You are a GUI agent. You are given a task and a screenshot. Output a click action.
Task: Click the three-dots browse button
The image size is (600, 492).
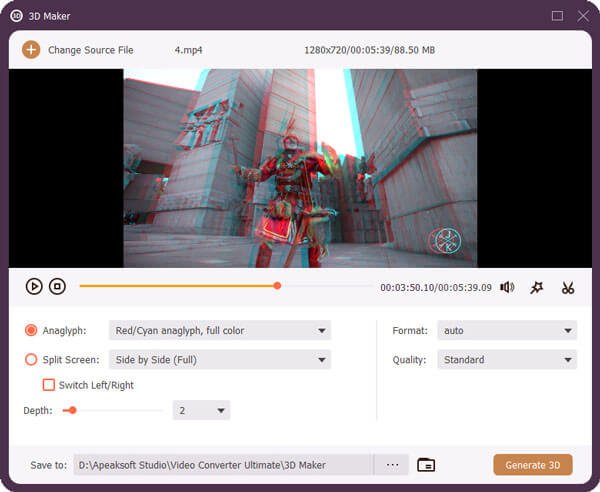click(392, 465)
